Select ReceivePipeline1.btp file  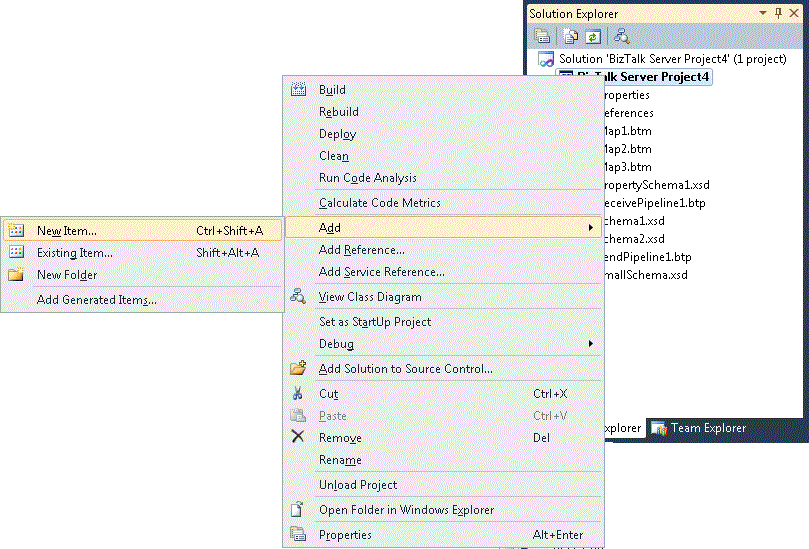pyautogui.click(x=655, y=203)
